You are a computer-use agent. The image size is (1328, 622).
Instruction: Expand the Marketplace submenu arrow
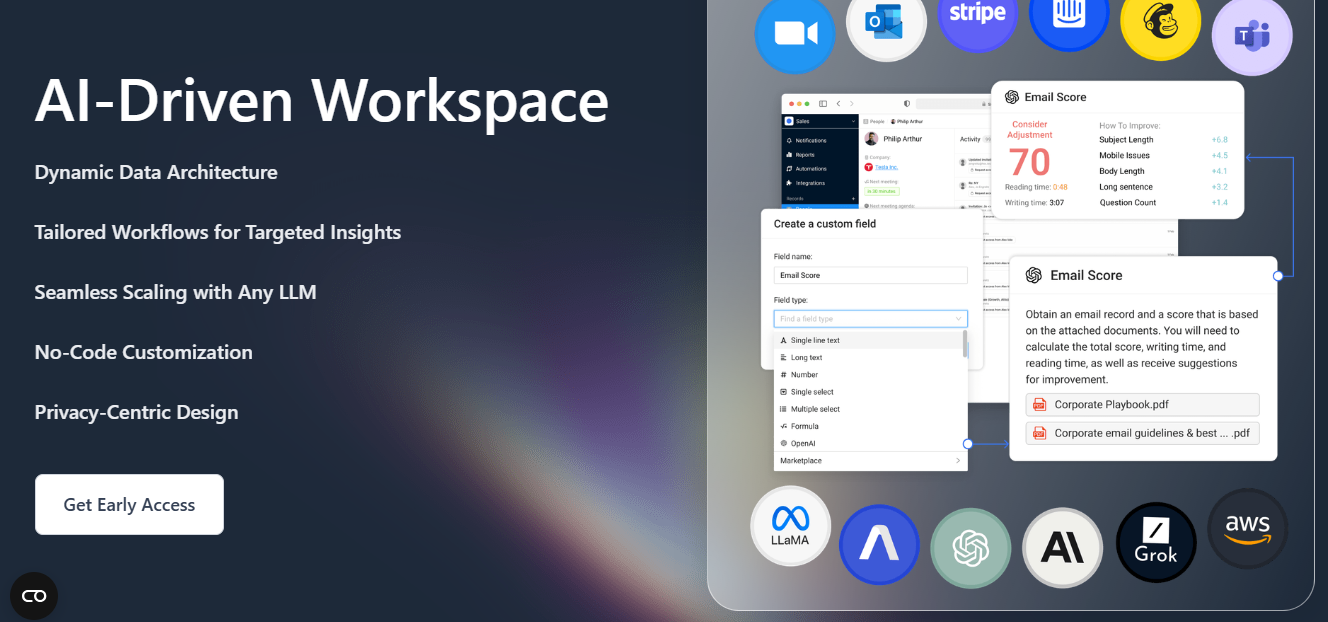[x=957, y=461]
